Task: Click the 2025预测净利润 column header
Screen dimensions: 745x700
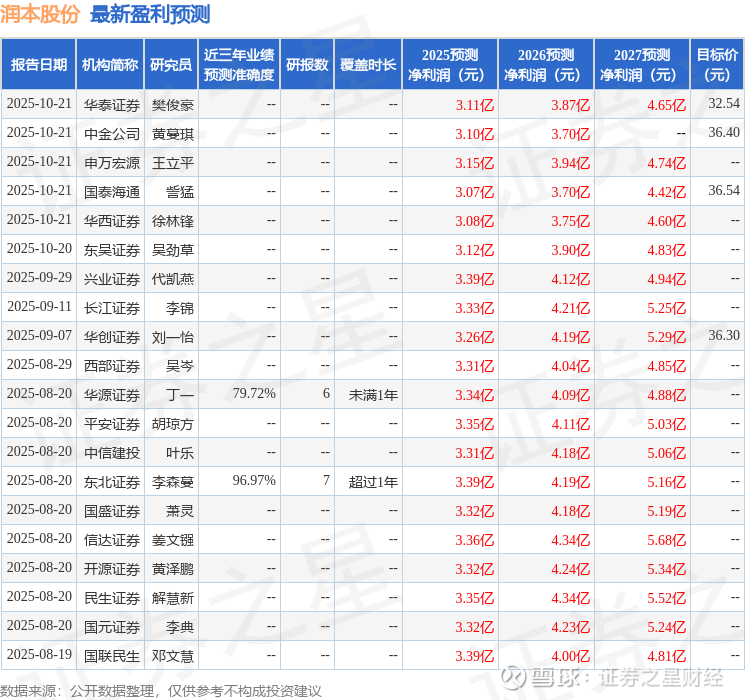Action: point(450,65)
